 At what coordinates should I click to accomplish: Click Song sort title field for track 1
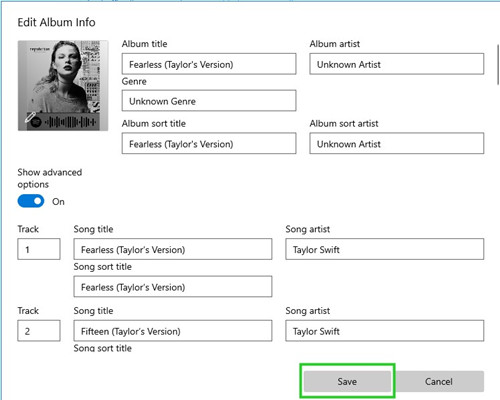(173, 286)
